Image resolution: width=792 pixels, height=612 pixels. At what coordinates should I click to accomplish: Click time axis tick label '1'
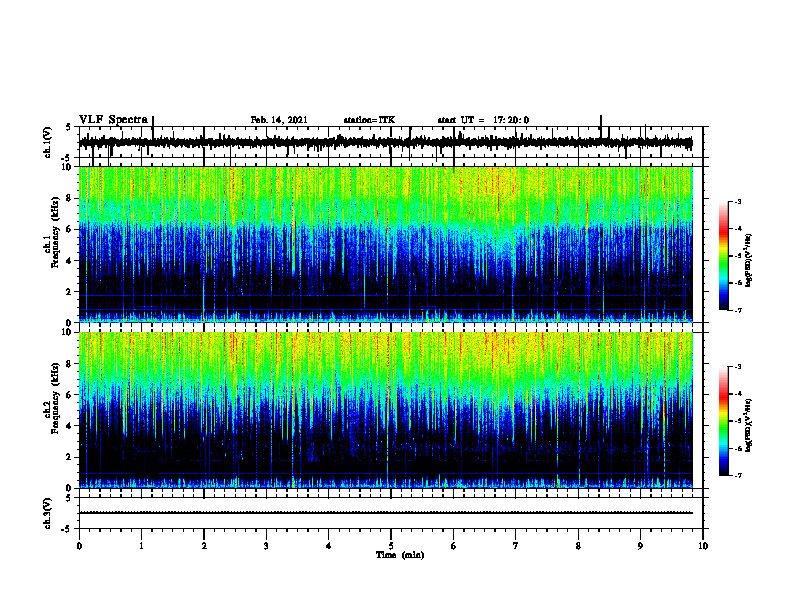pyautogui.click(x=141, y=546)
